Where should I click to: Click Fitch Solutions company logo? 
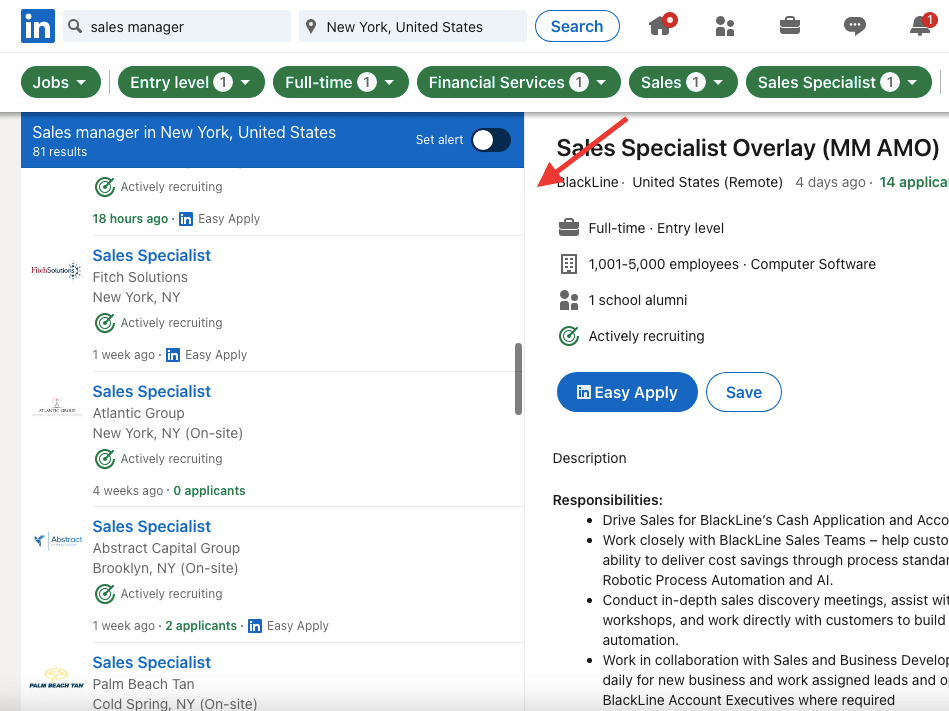coord(56,270)
